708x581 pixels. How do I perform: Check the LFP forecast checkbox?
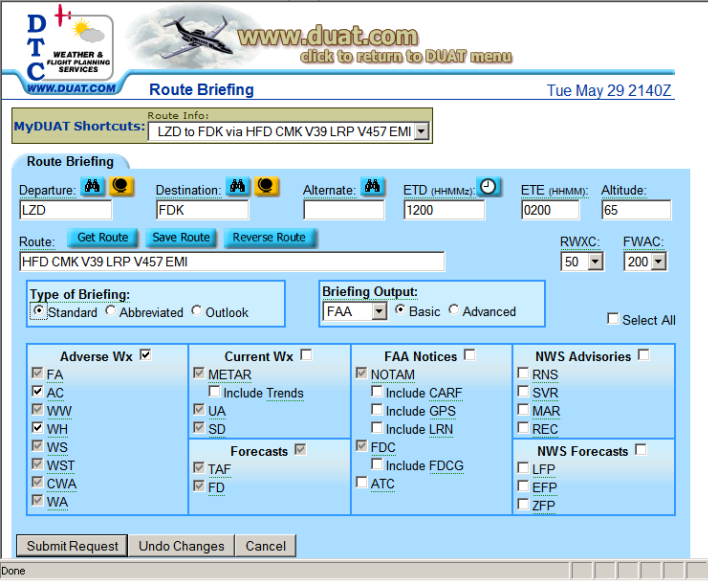tap(523, 468)
